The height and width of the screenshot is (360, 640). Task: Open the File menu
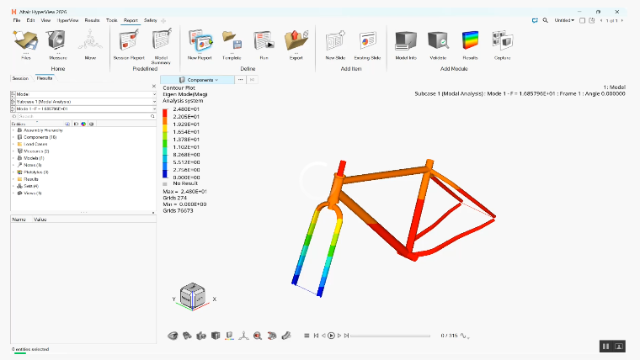tap(17, 20)
